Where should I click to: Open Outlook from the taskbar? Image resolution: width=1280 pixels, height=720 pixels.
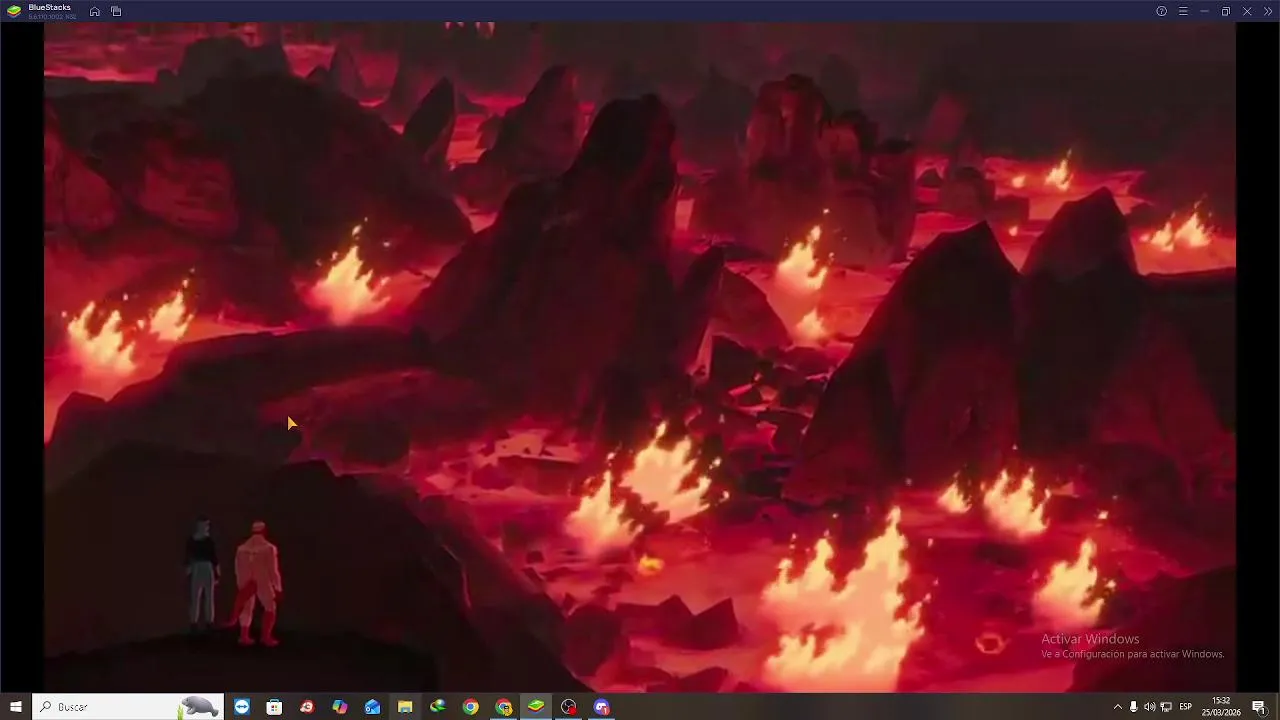(x=372, y=707)
